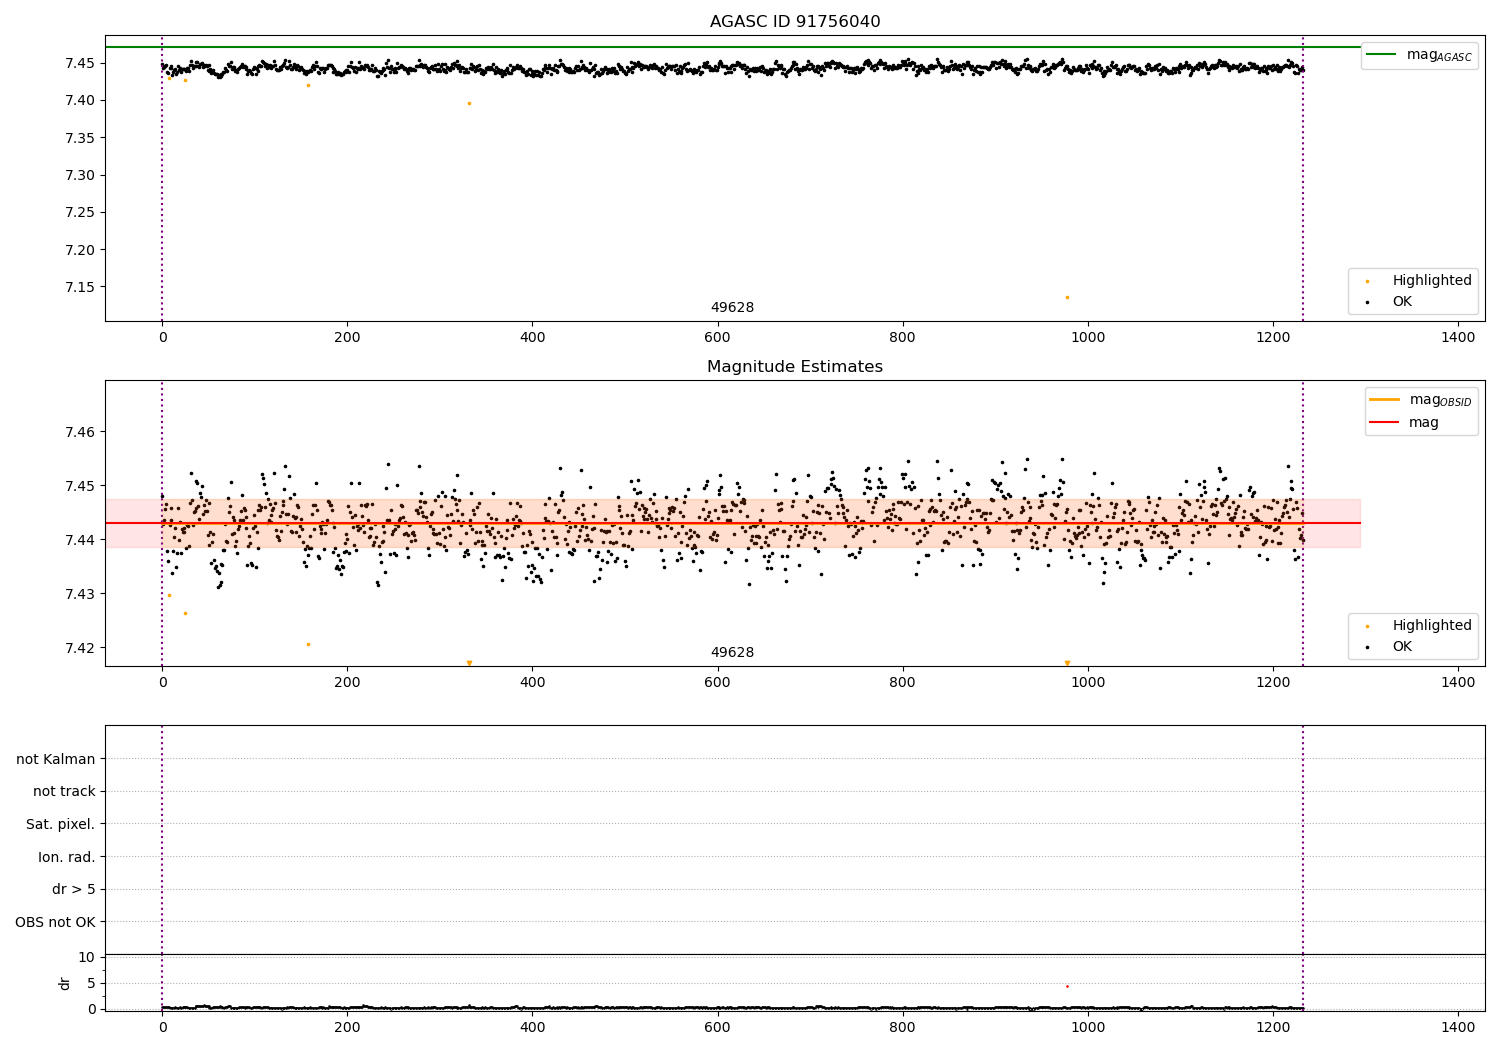Click the 7.42 y-axis tick in middle plot
This screenshot has height=1050, width=1500.
point(79,648)
